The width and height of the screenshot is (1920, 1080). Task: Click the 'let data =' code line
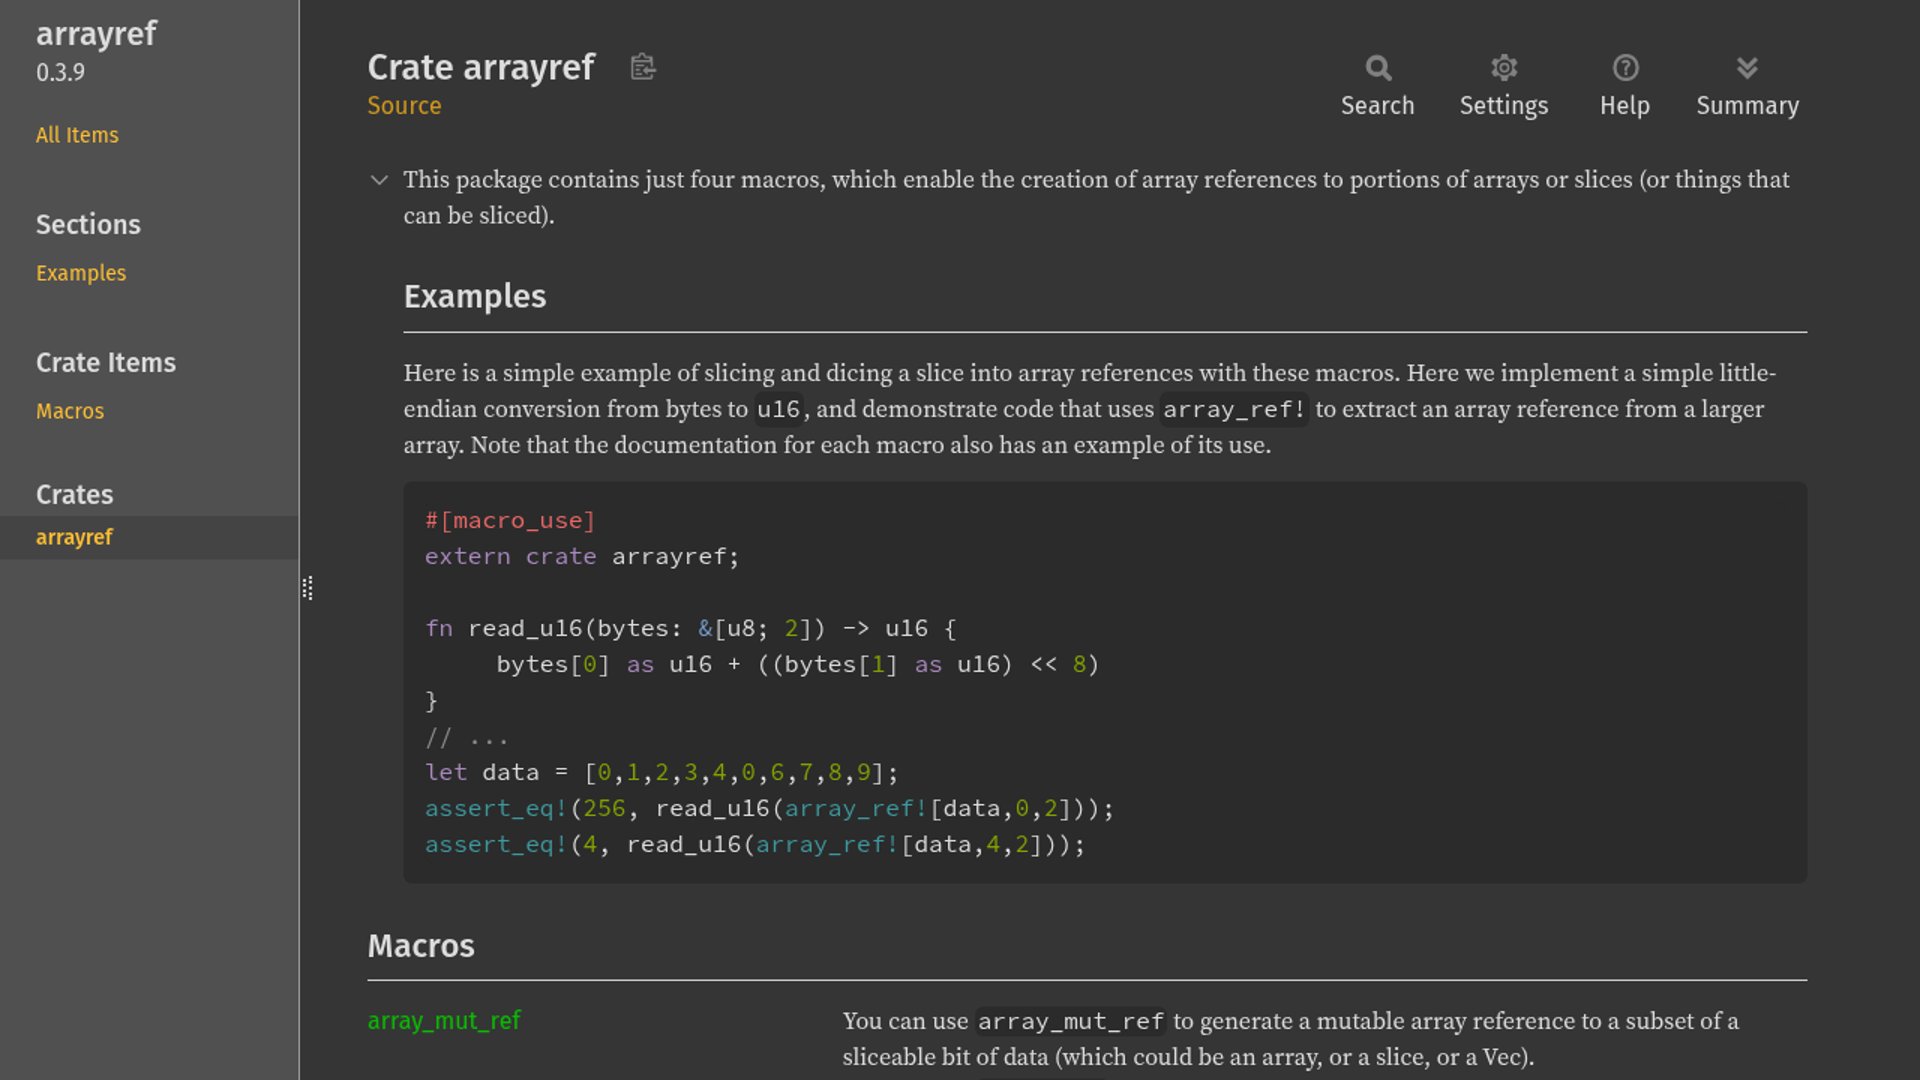662,772
